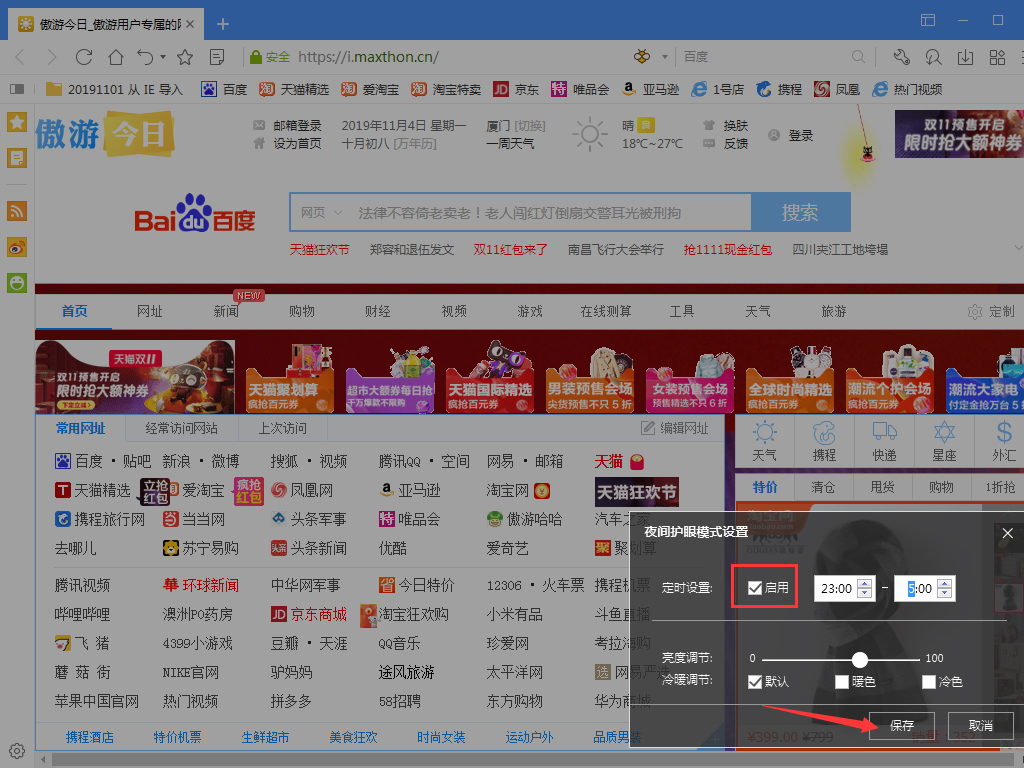The height and width of the screenshot is (768, 1024).
Task: Check the 暖色 warm color option
Action: click(x=843, y=682)
